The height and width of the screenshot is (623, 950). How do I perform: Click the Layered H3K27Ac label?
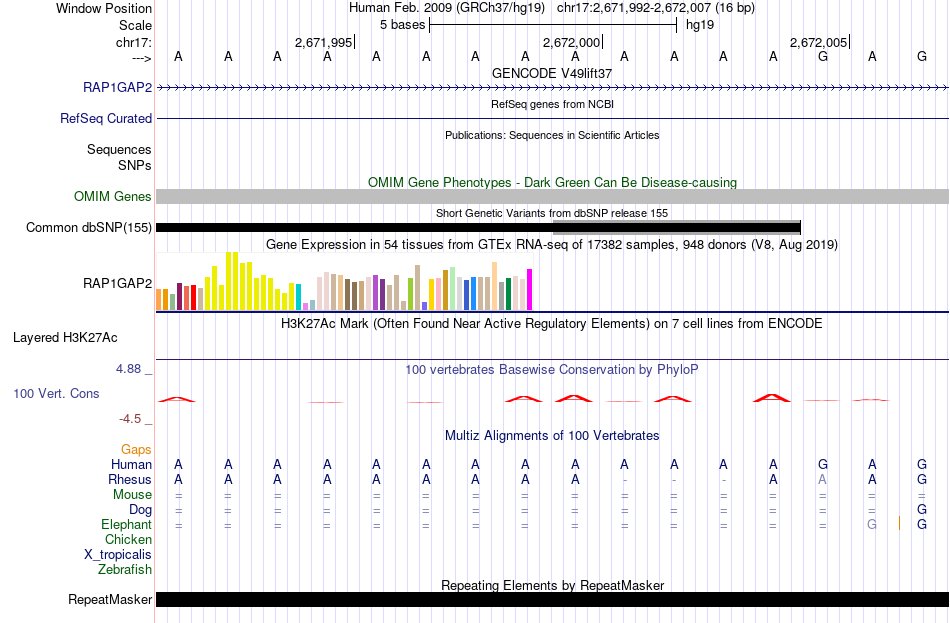[x=65, y=338]
